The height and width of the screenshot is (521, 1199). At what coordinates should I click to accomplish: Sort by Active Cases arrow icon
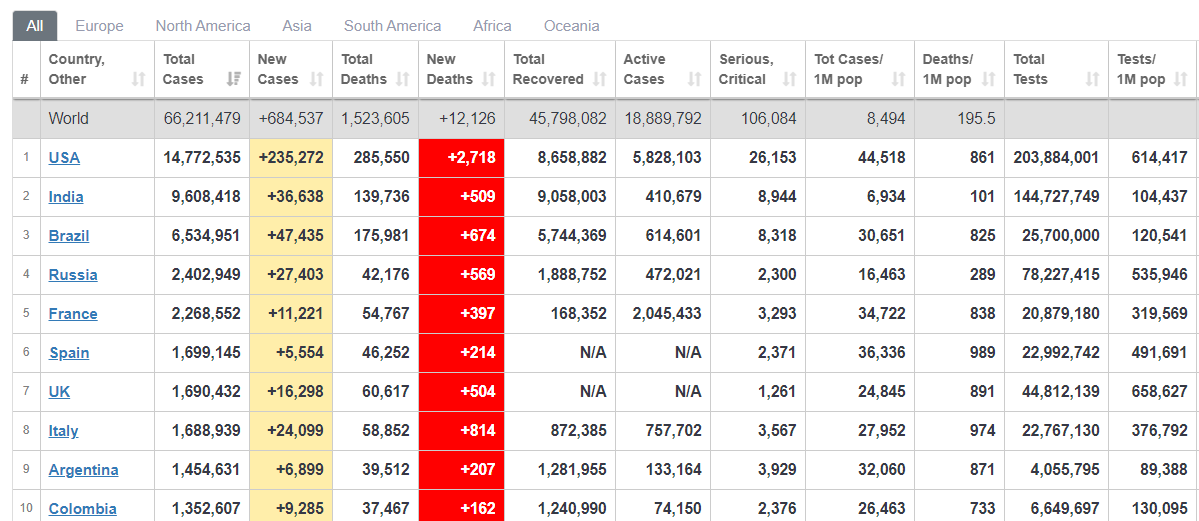[694, 79]
